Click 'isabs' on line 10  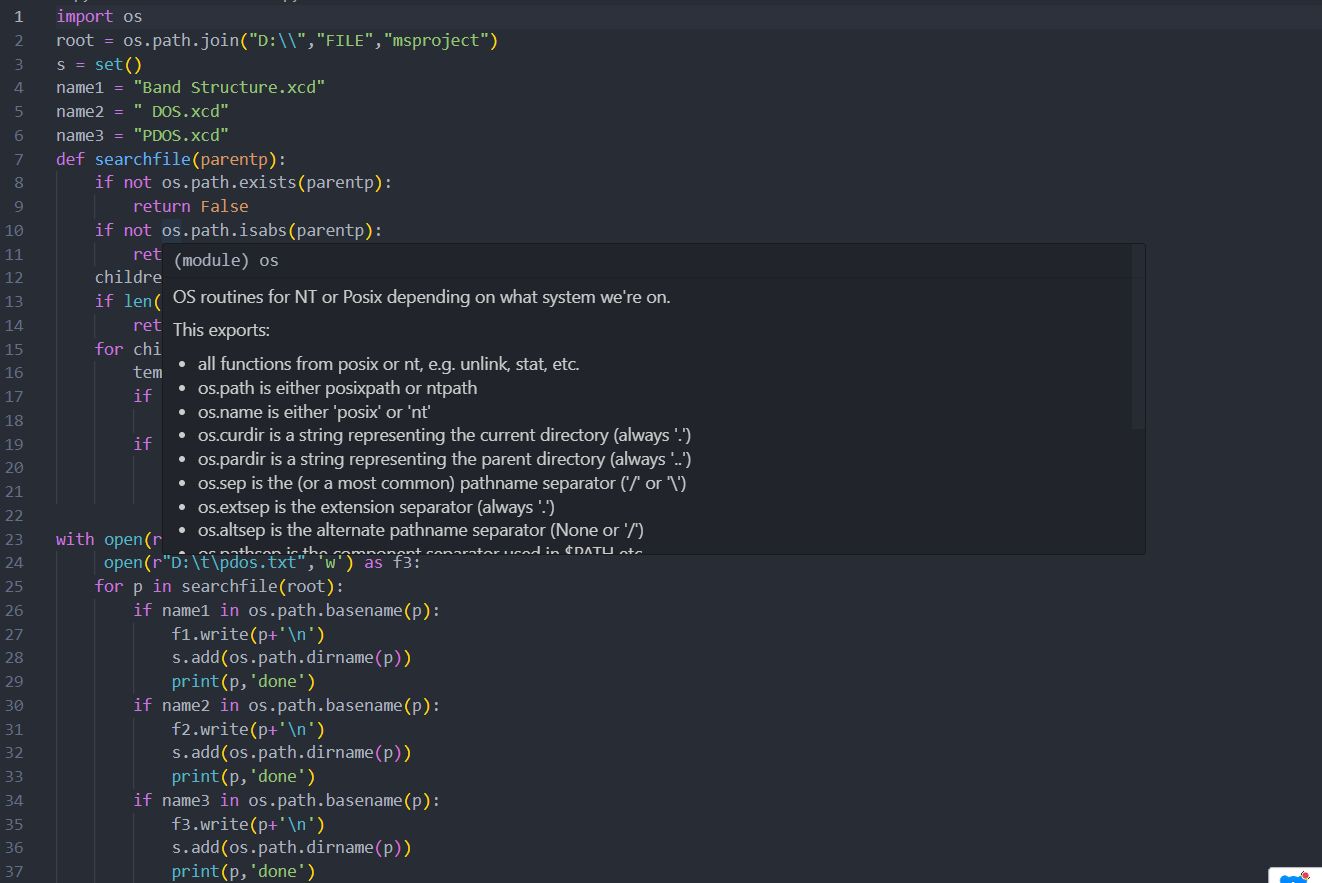[263, 230]
